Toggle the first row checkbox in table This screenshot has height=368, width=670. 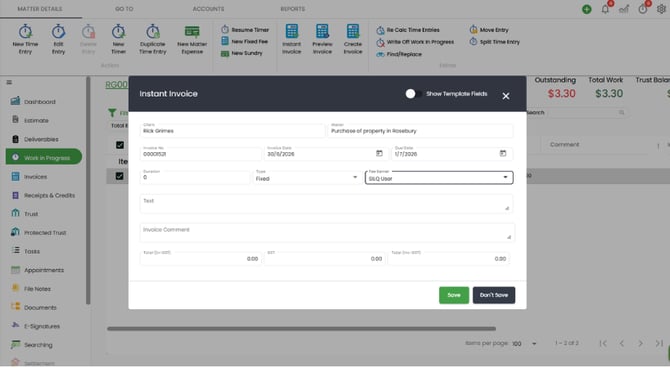pyautogui.click(x=120, y=176)
